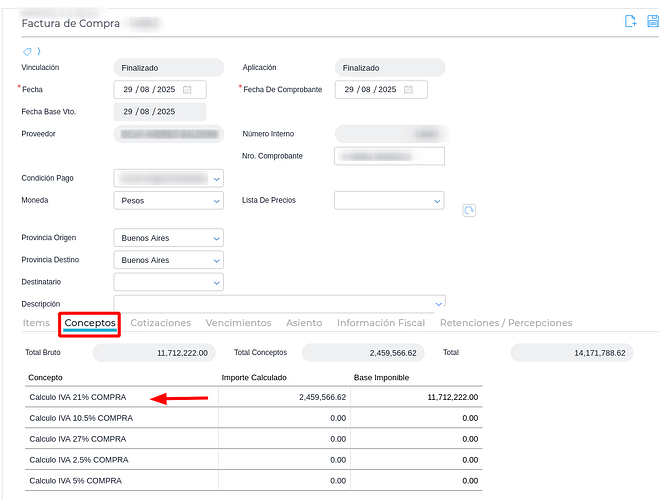This screenshot has width=659, height=500.
Task: Select the Conceptos tab
Action: point(90,323)
